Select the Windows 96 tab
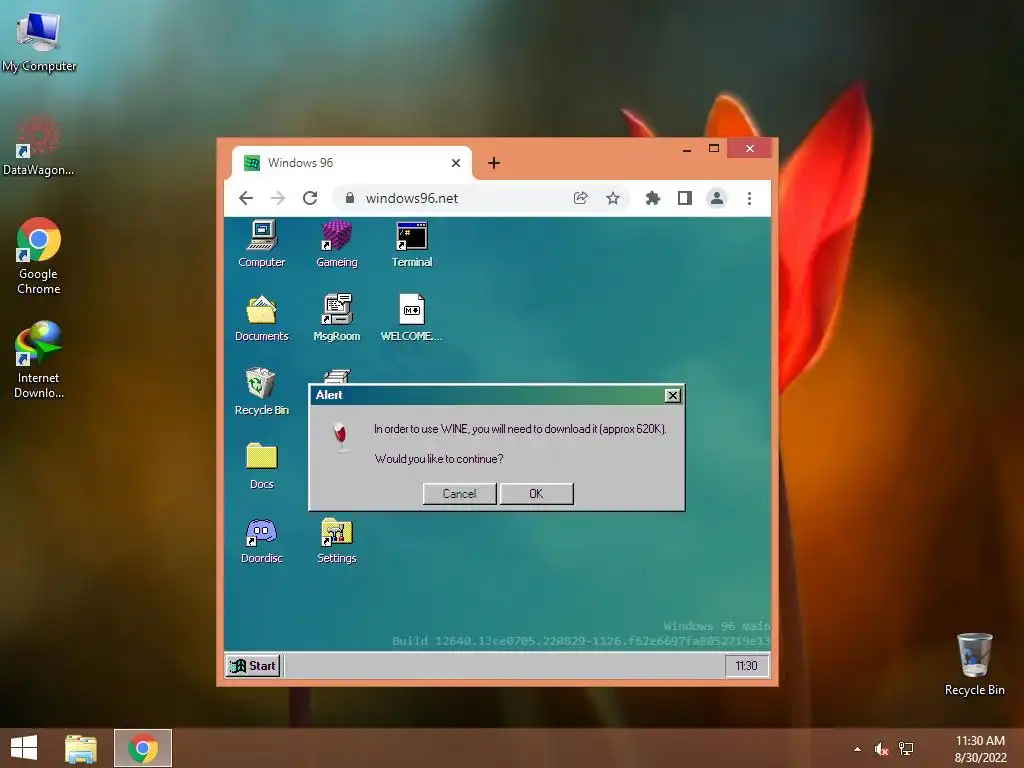This screenshot has height=768, width=1024. 353,163
